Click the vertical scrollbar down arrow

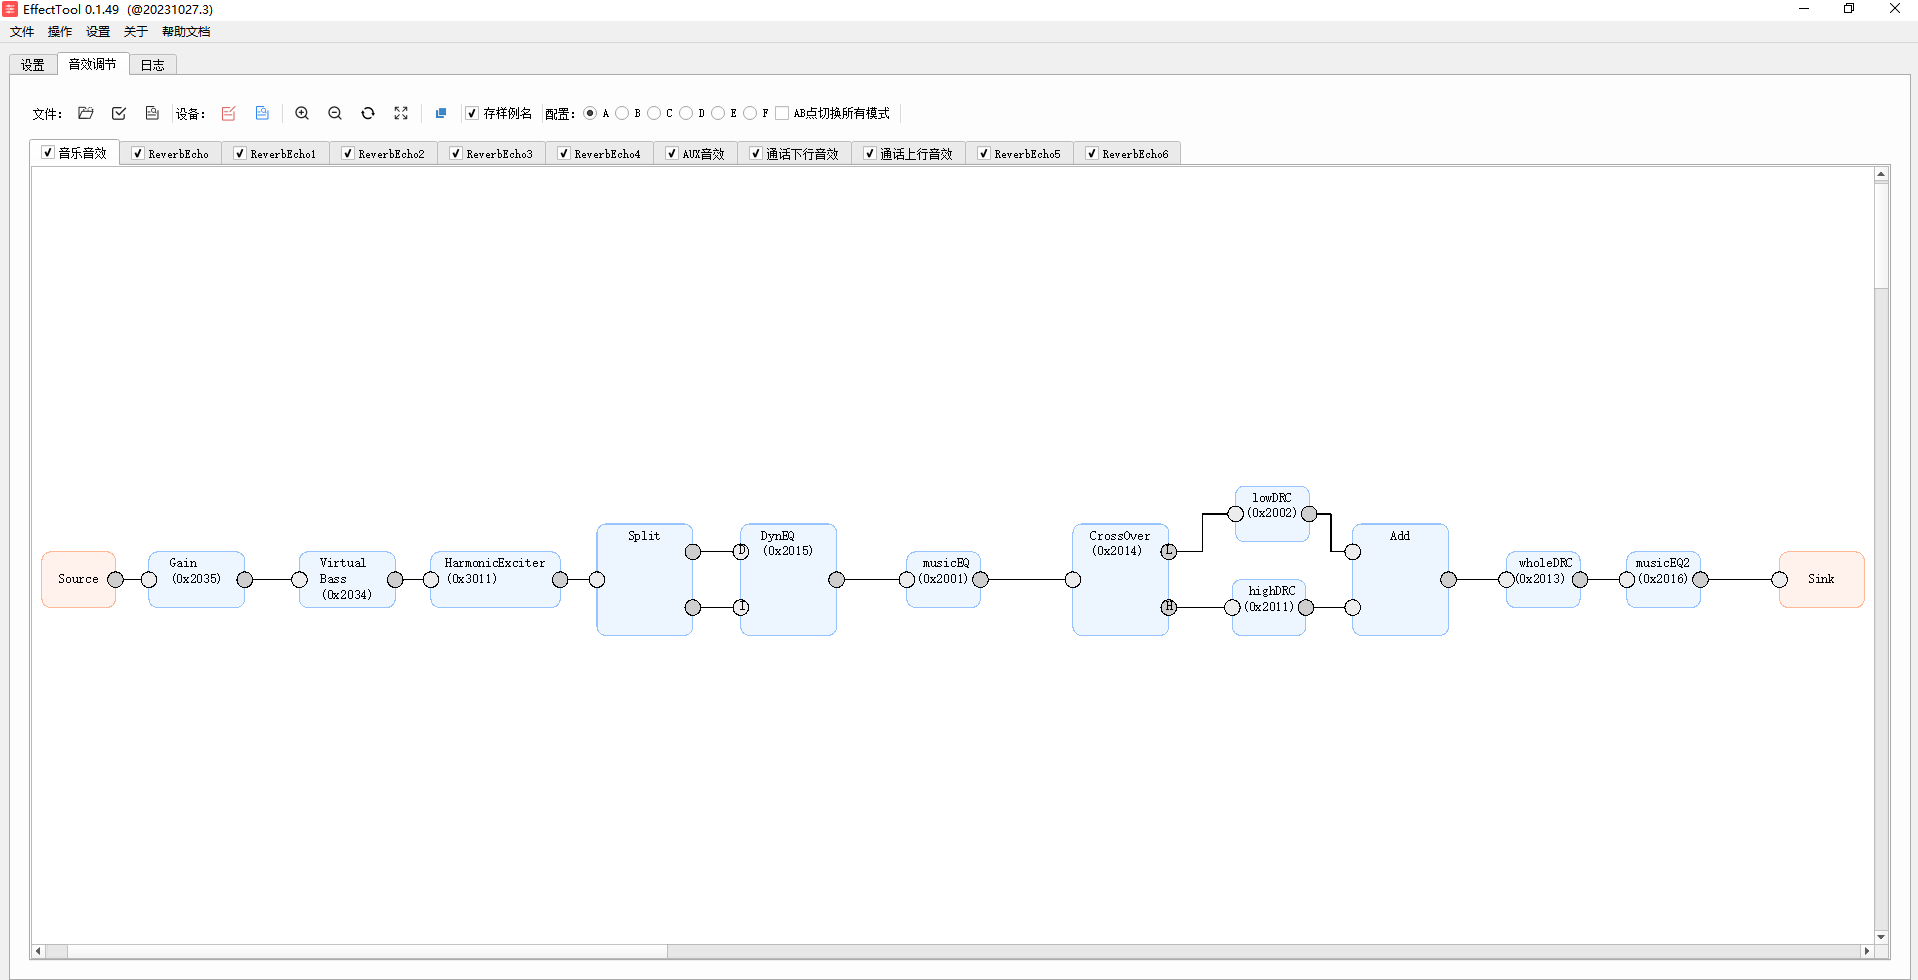pyautogui.click(x=1881, y=937)
